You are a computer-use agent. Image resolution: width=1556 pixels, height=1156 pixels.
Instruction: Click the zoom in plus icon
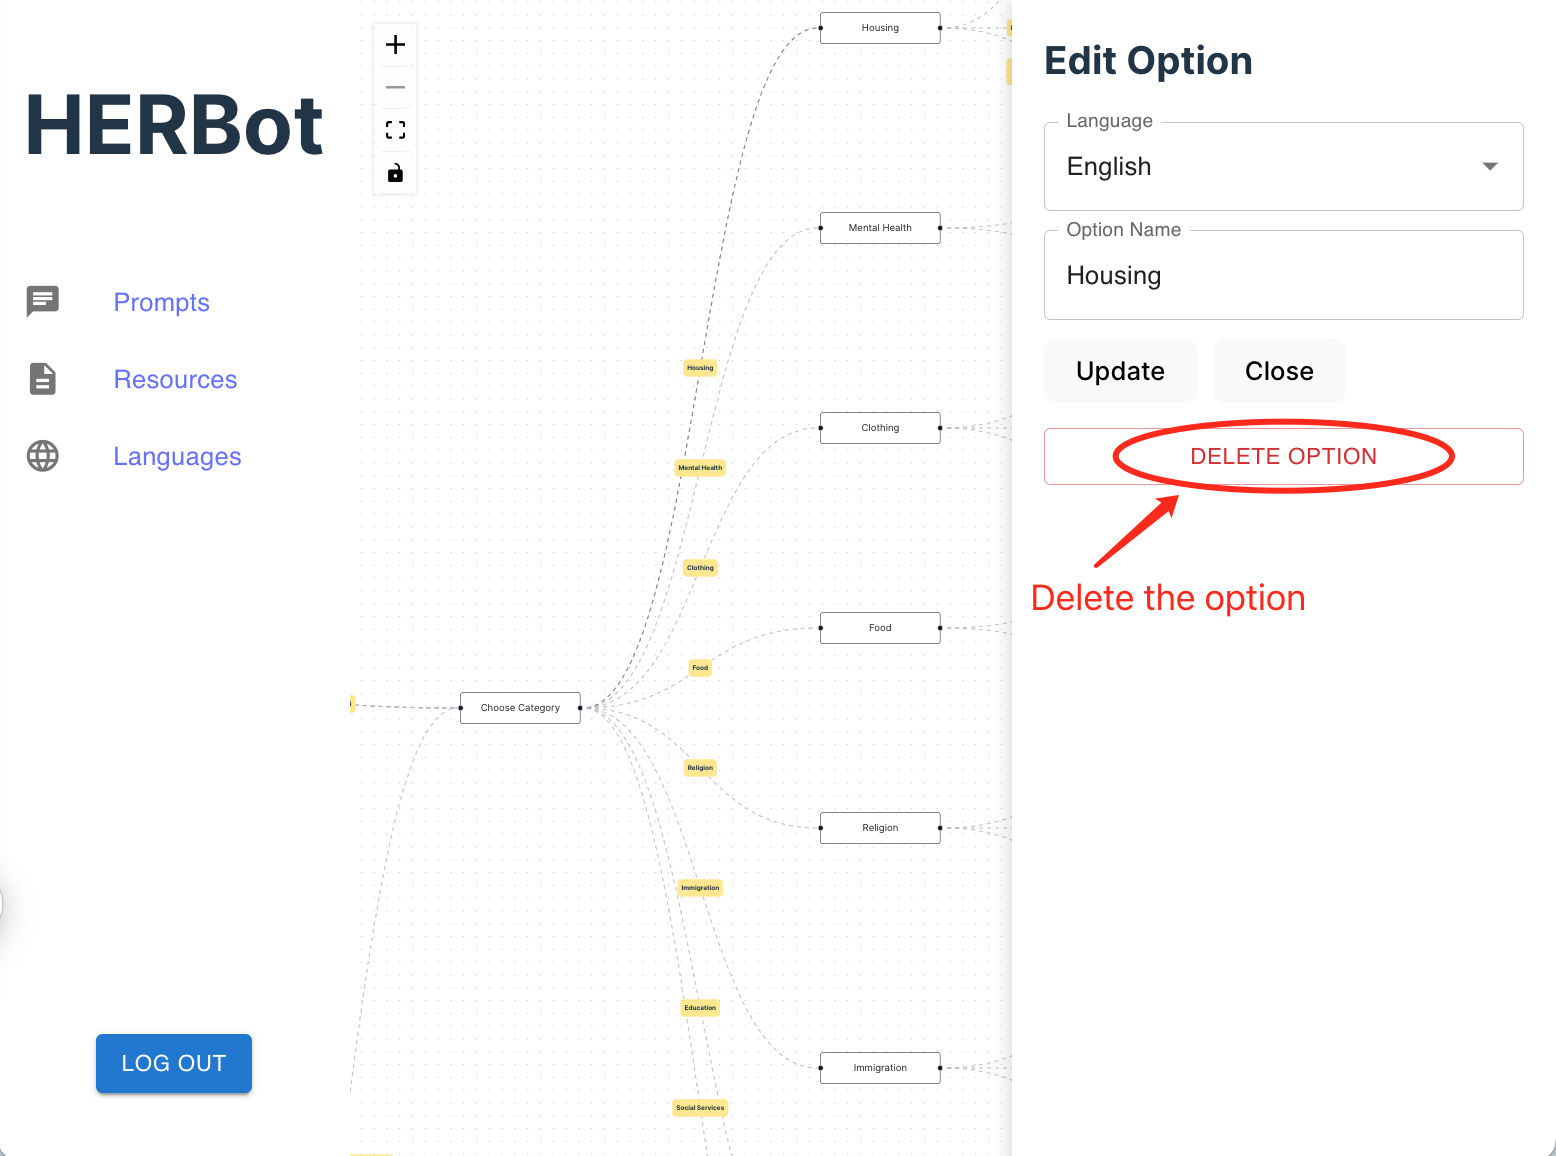pos(395,45)
